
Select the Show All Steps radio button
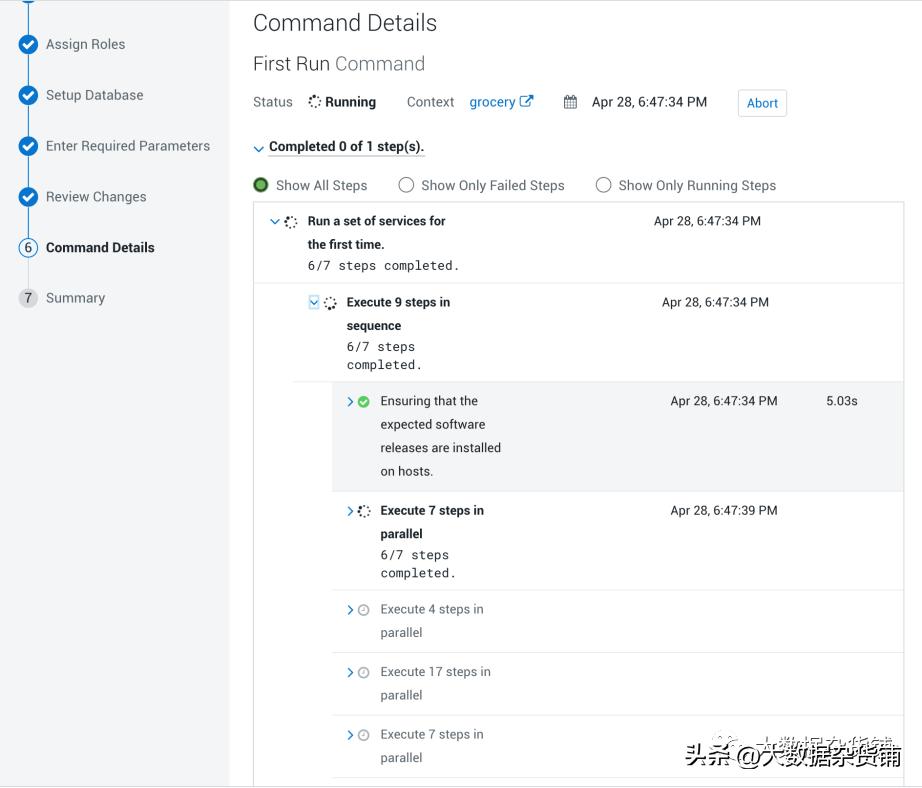[x=261, y=185]
